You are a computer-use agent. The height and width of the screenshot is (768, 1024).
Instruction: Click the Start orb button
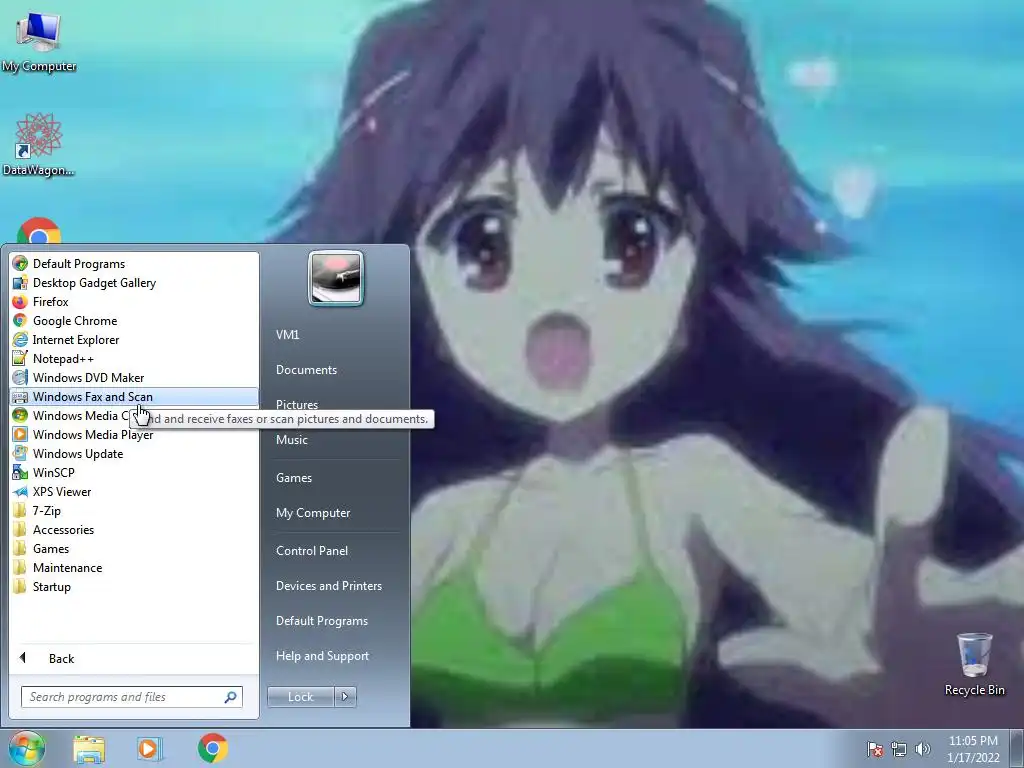pyautogui.click(x=27, y=748)
